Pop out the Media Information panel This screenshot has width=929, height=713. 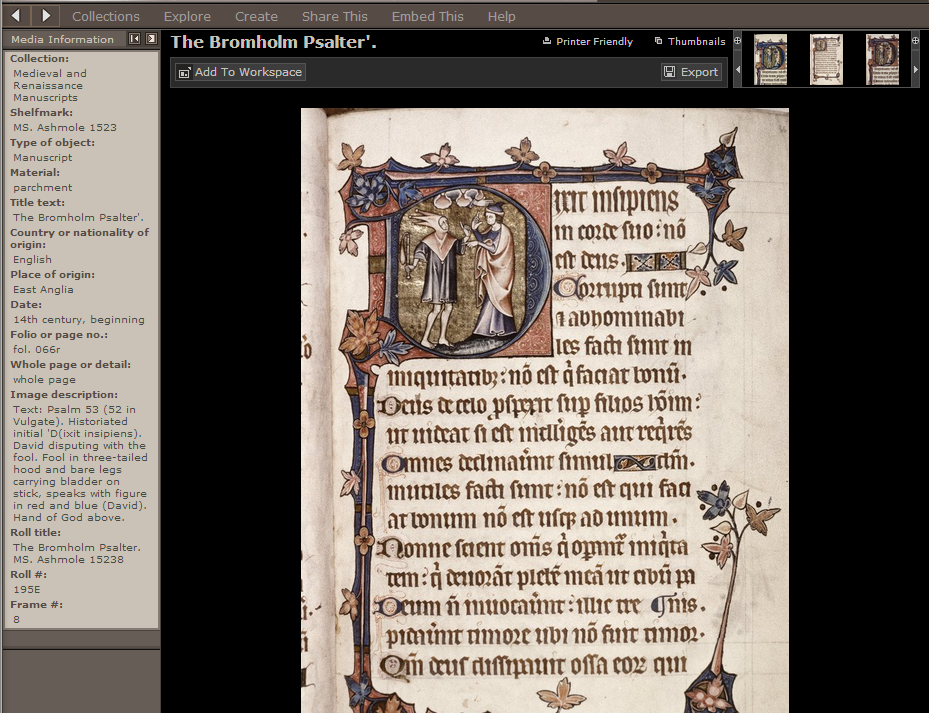(x=151, y=39)
